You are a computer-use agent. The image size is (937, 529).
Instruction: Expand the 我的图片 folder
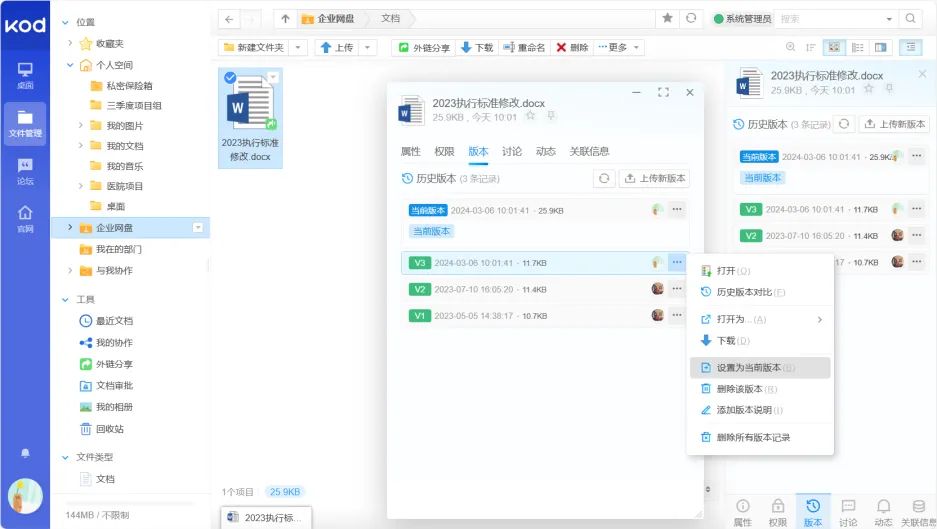tap(81, 126)
